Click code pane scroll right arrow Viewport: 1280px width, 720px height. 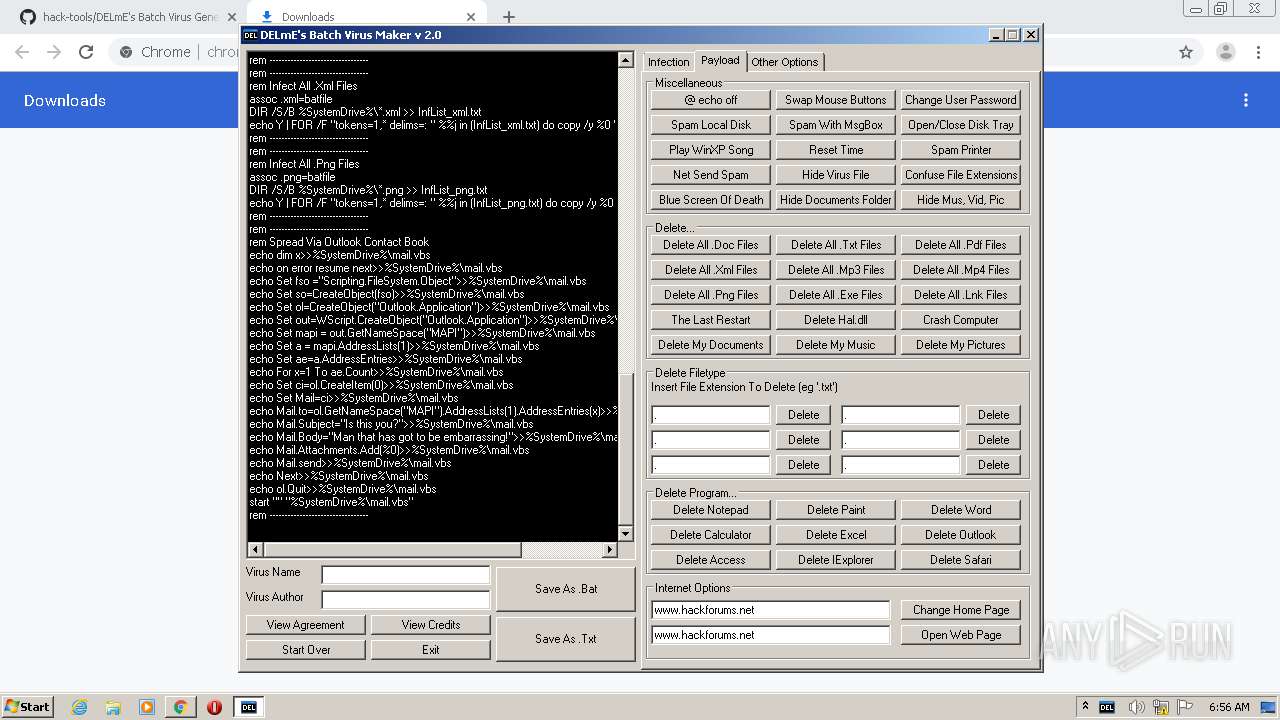pyautogui.click(x=610, y=550)
